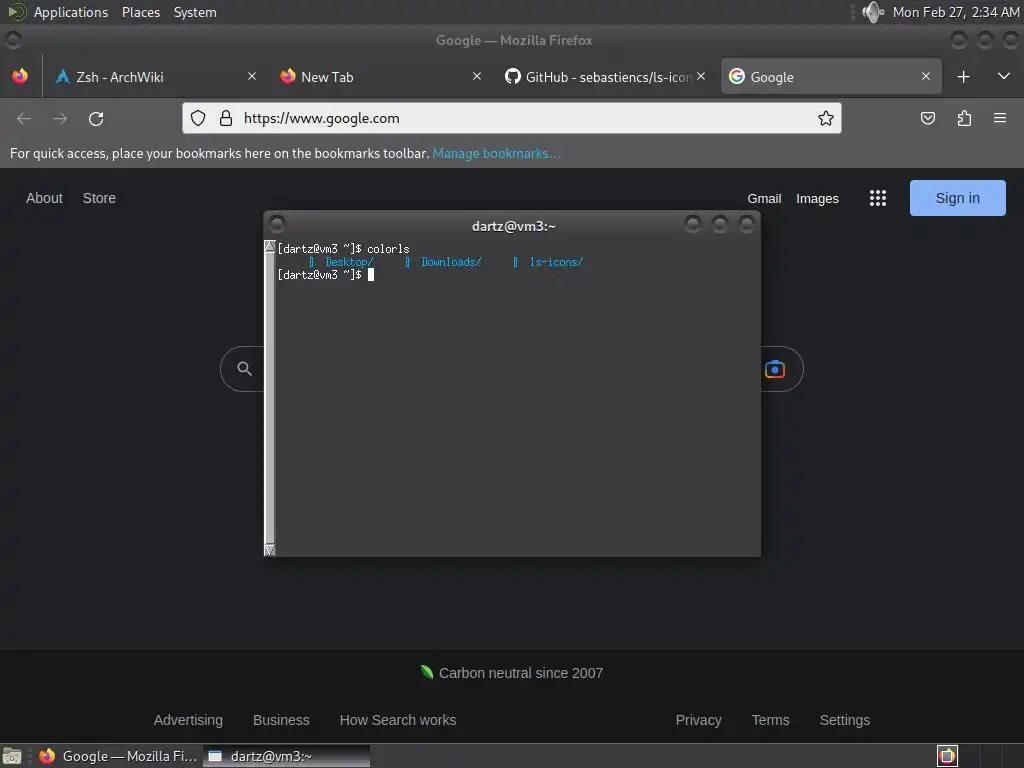This screenshot has width=1024, height=768.
Task: Open the System menu
Action: [195, 12]
